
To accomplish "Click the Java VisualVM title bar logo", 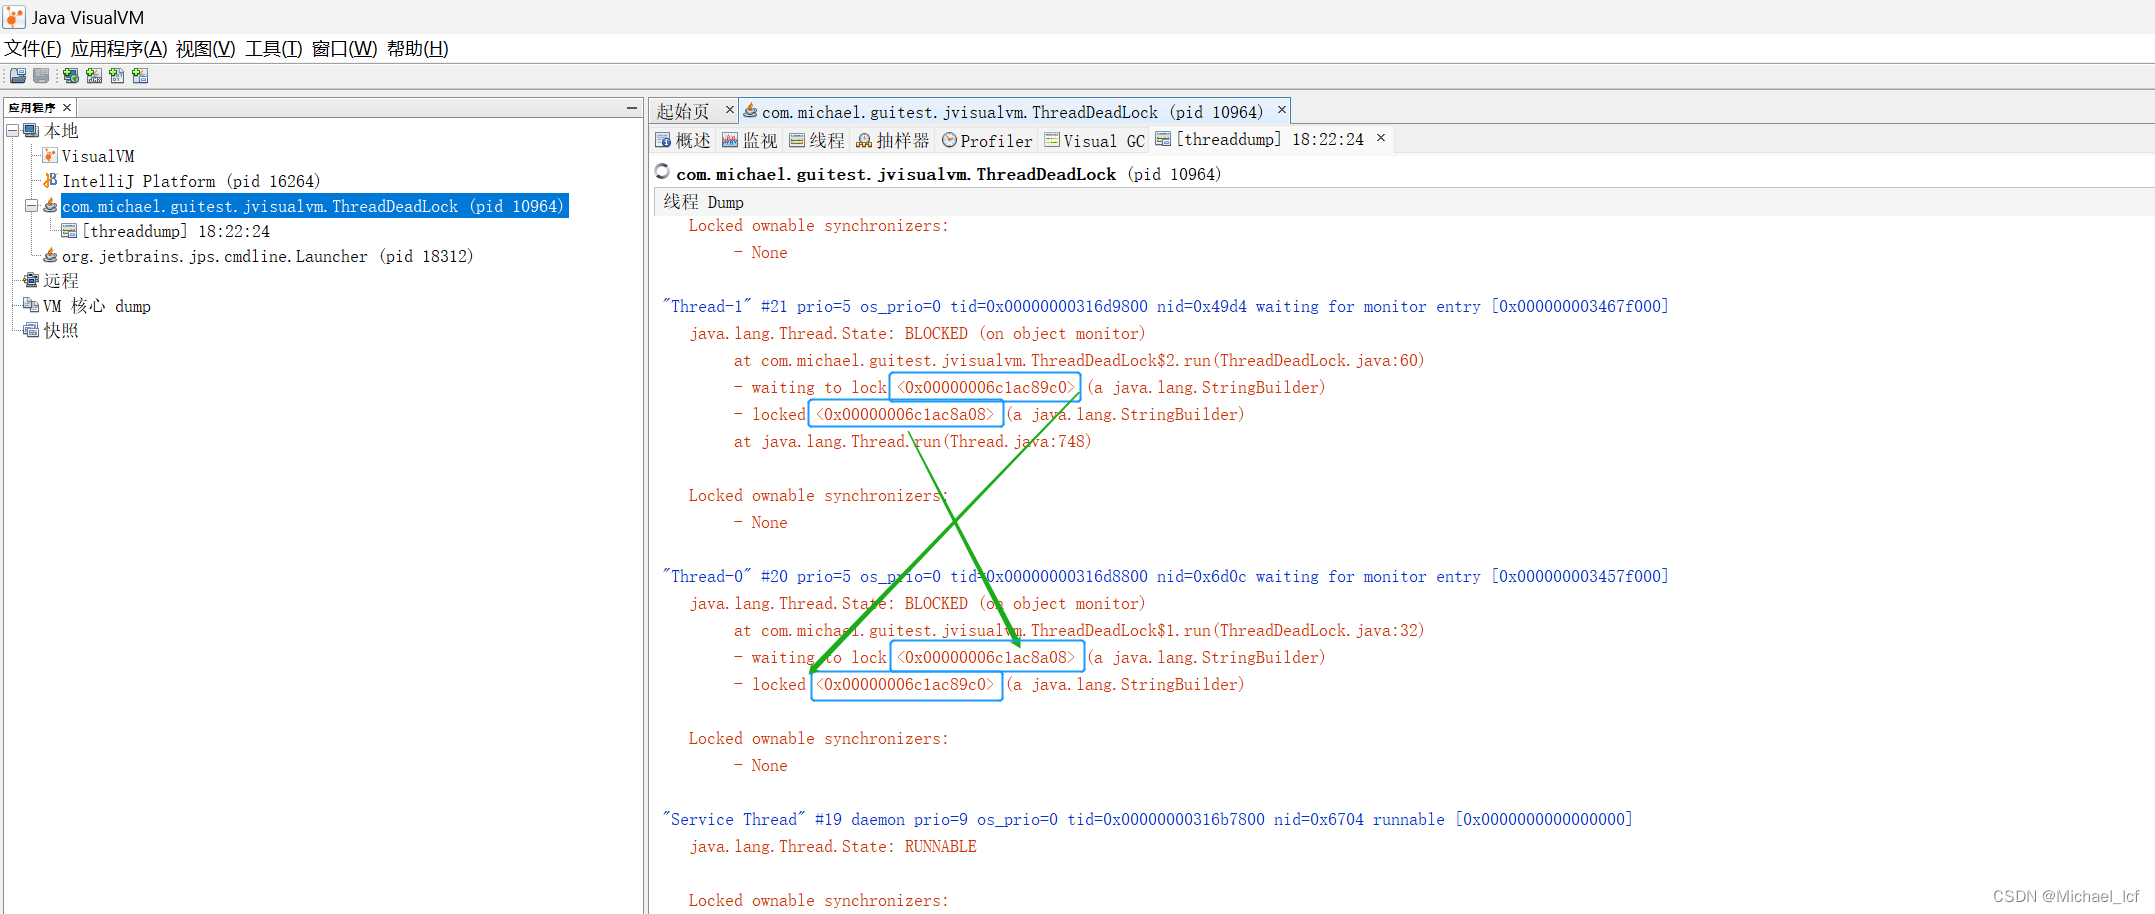I will click(x=14, y=17).
